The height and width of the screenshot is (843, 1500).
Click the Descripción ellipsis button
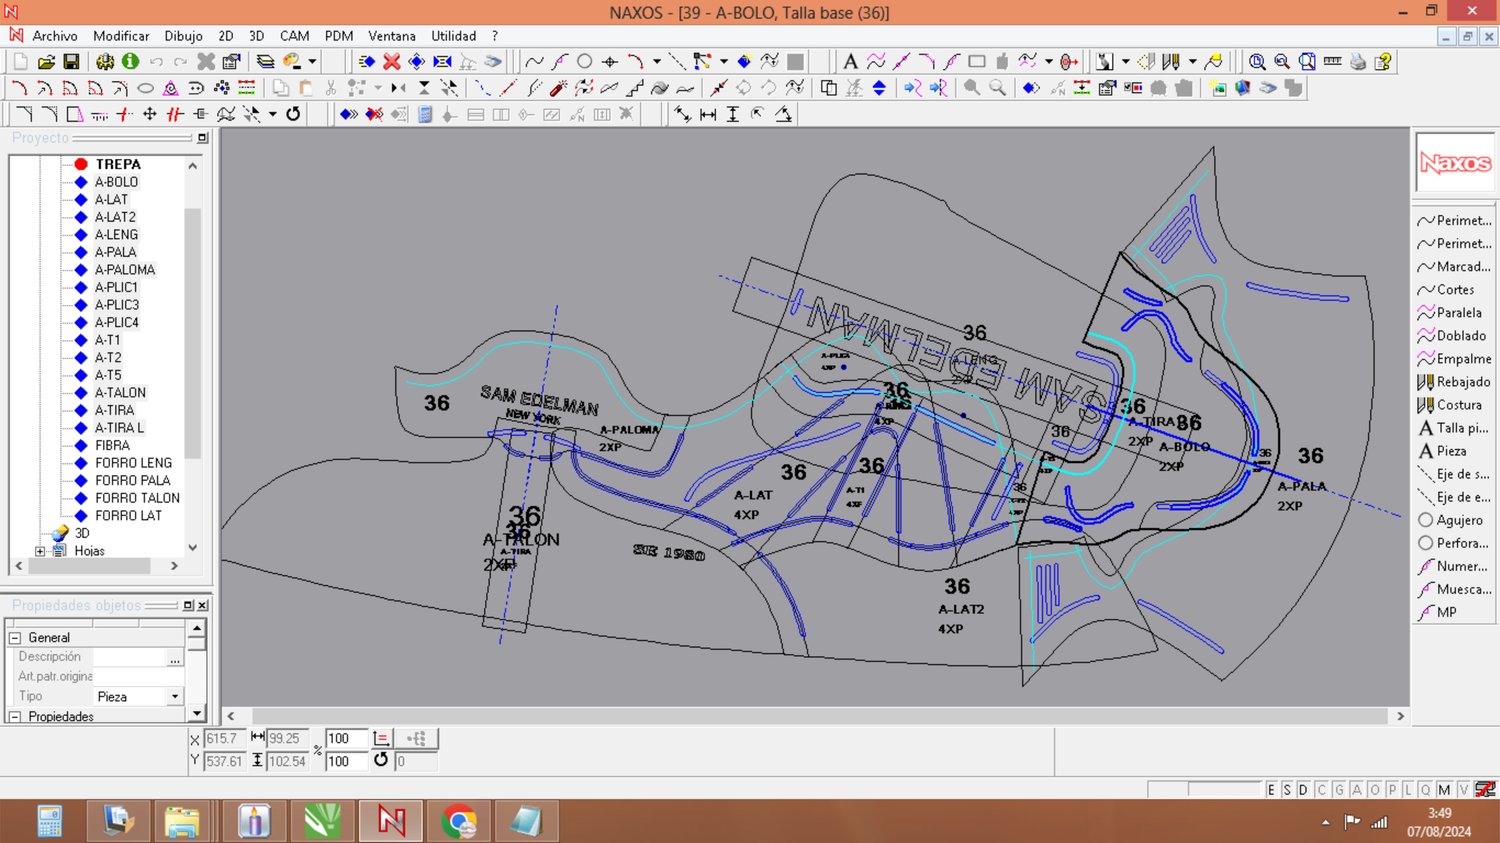175,658
